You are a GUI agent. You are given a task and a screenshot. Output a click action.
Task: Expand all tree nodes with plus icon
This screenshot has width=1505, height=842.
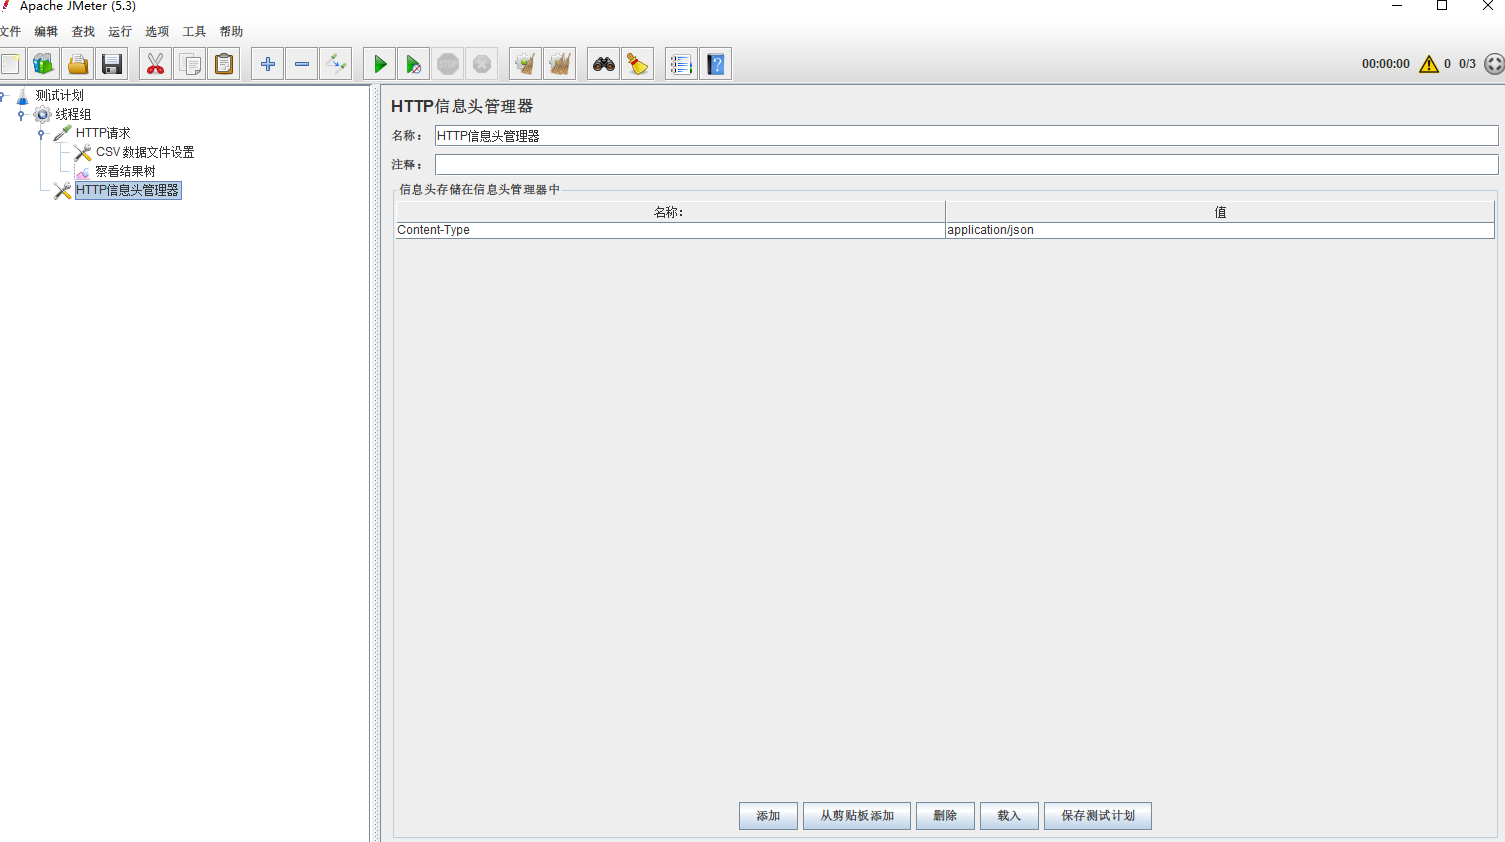(267, 64)
